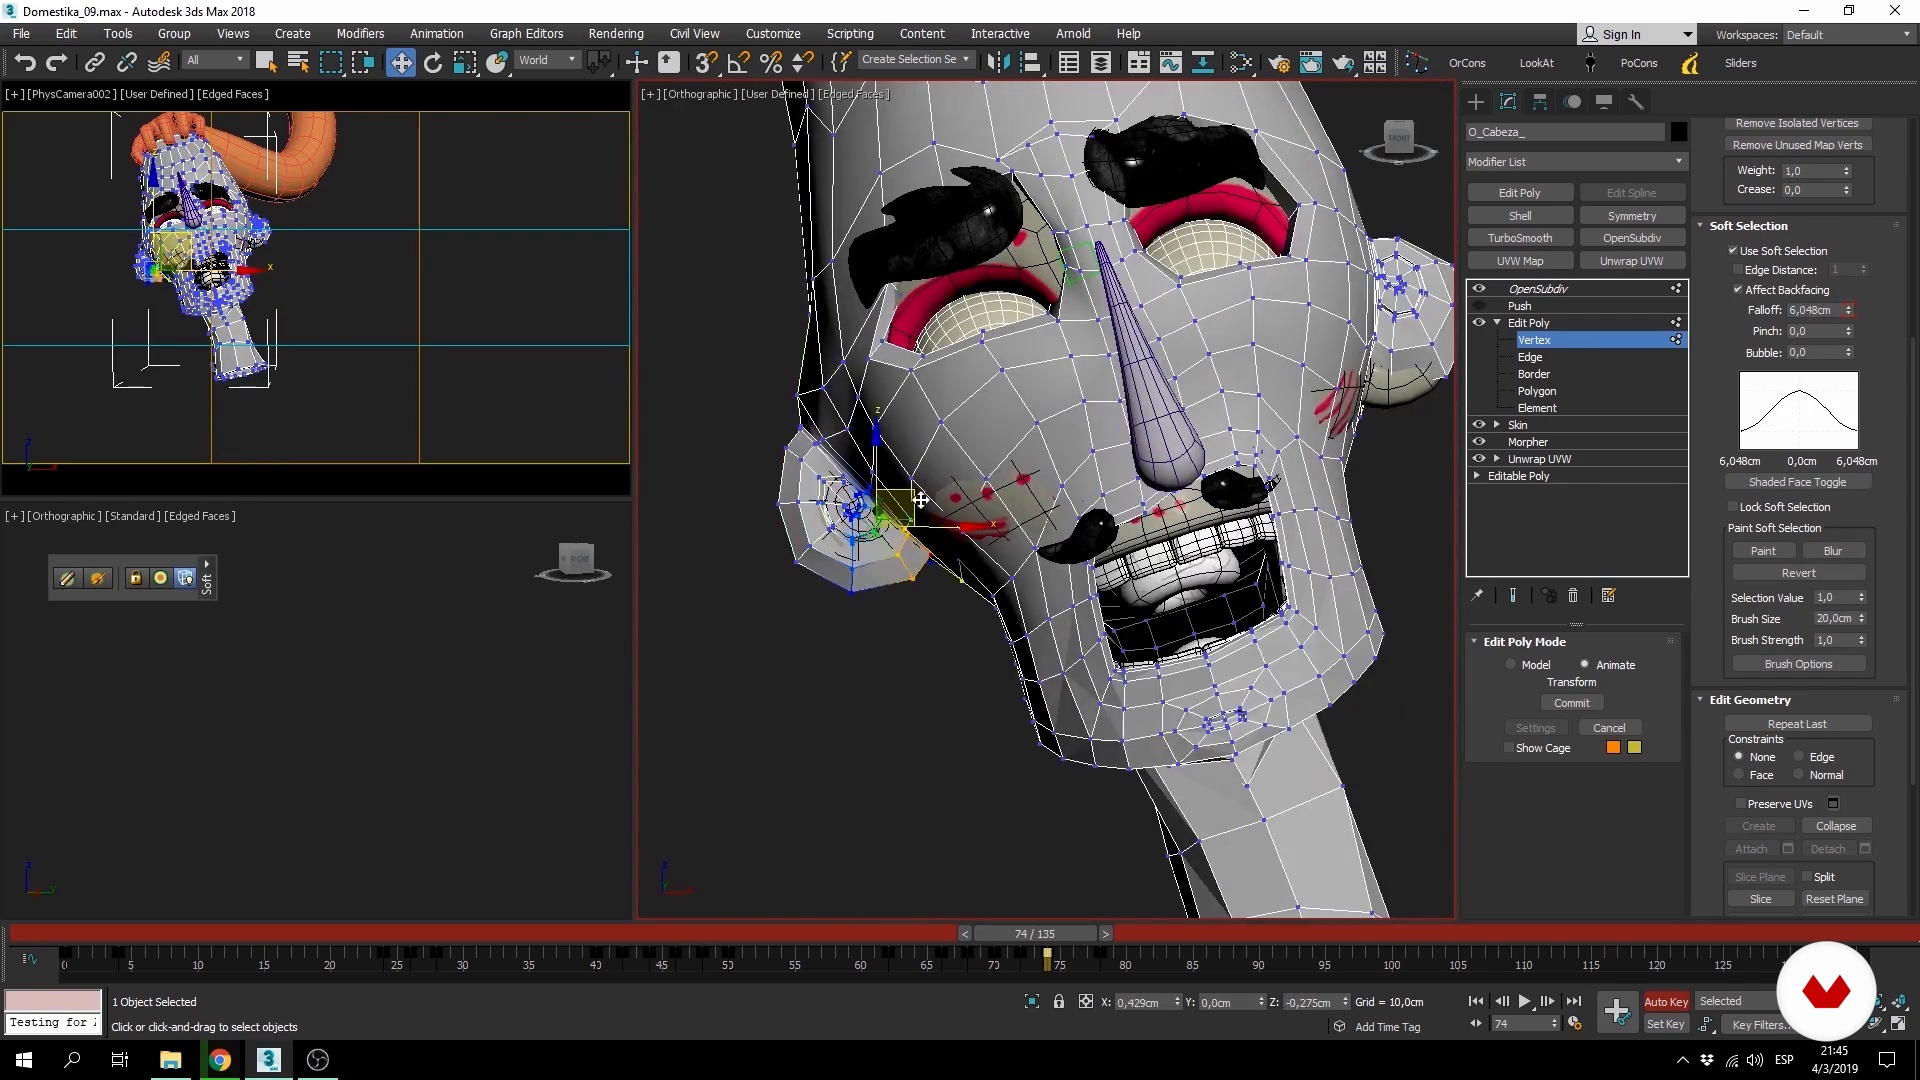Image resolution: width=1920 pixels, height=1080 pixels.
Task: Click the Mirror tool icon
Action: (997, 63)
